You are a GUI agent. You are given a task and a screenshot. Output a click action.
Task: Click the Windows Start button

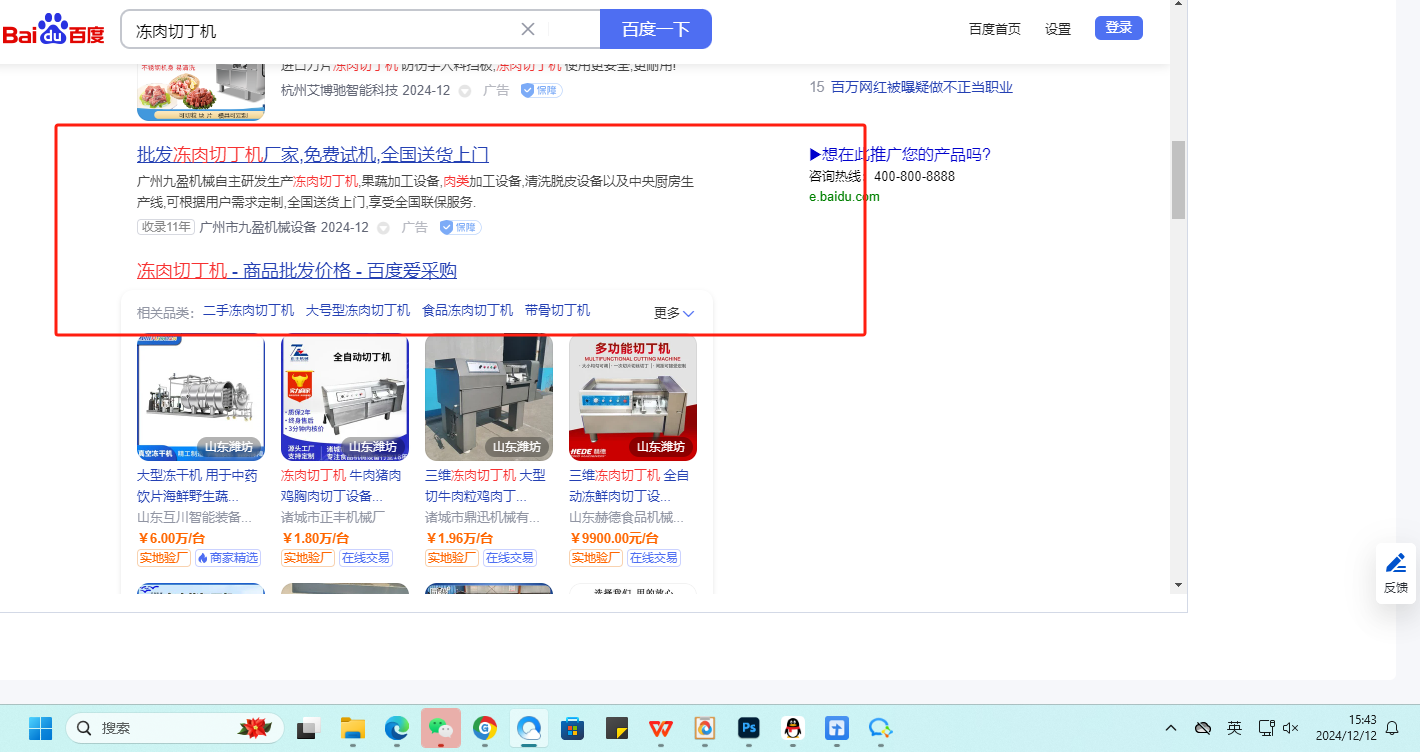tap(40, 728)
